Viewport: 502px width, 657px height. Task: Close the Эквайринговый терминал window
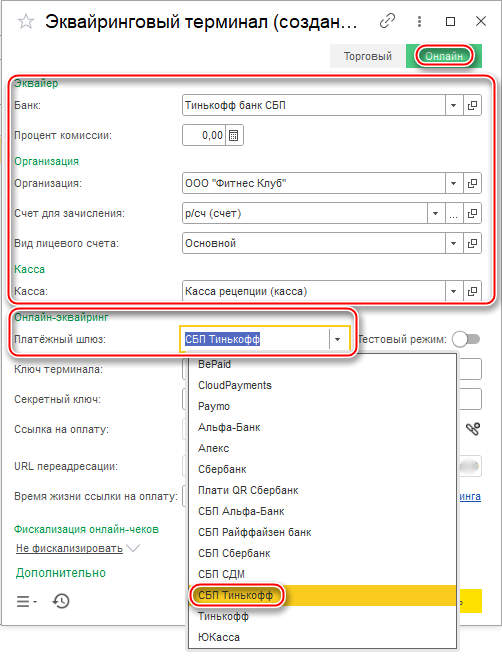tap(481, 21)
